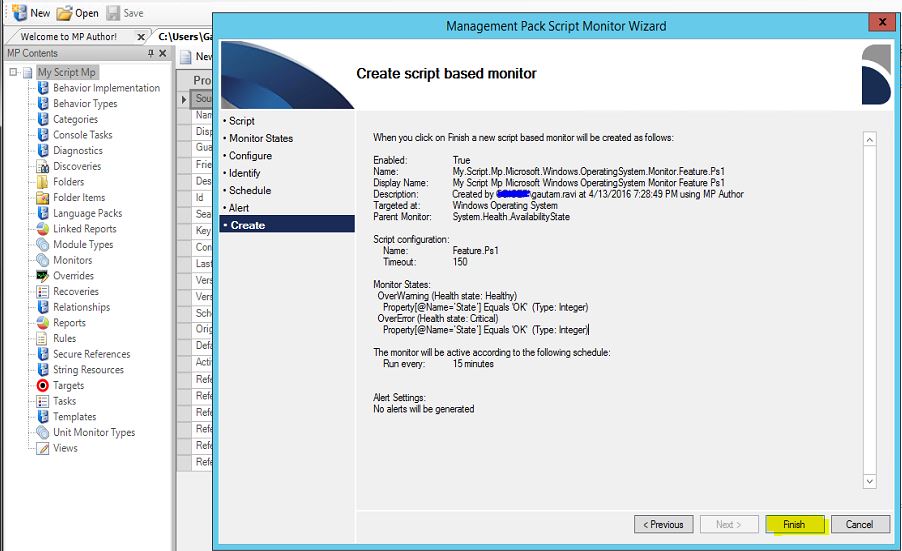This screenshot has height=551, width=902.
Task: Select the Create wizard step
Action: pyautogui.click(x=287, y=224)
